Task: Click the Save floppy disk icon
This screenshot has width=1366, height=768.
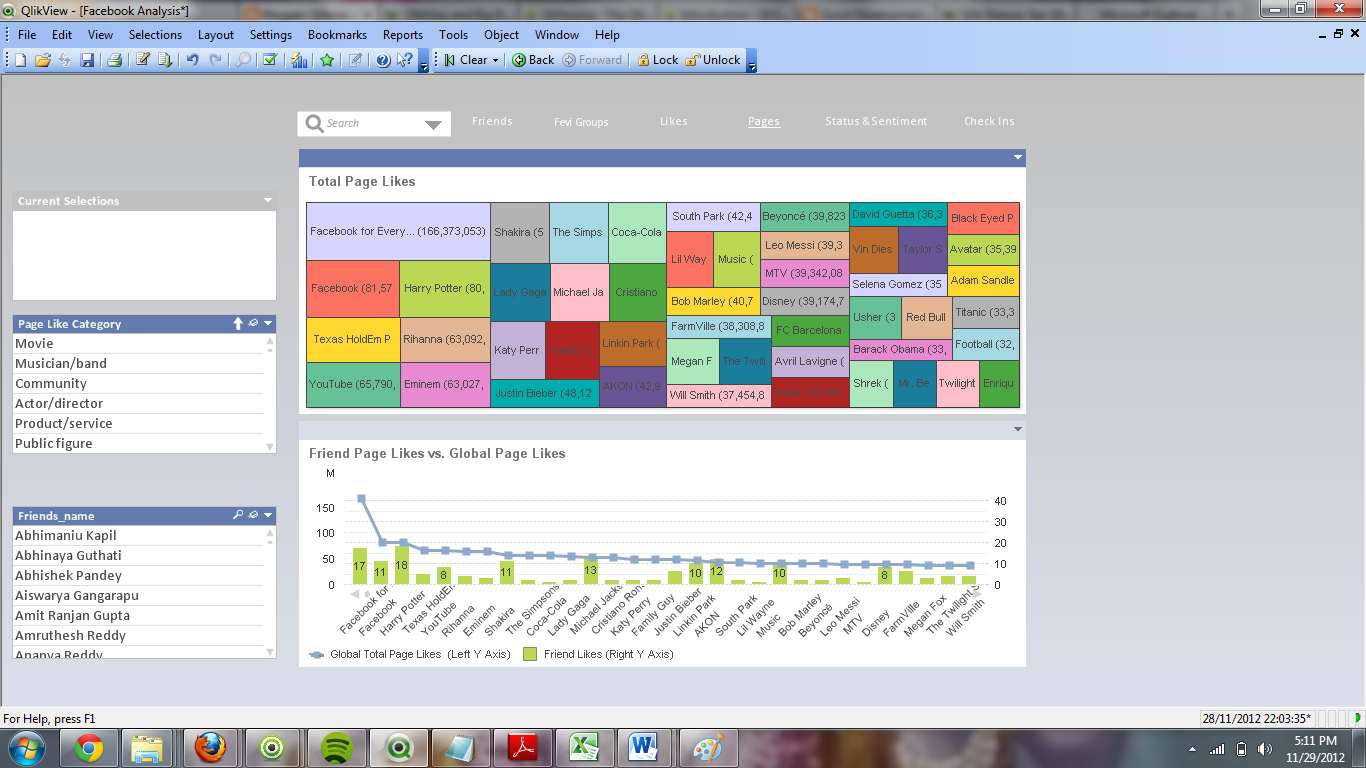Action: point(87,60)
